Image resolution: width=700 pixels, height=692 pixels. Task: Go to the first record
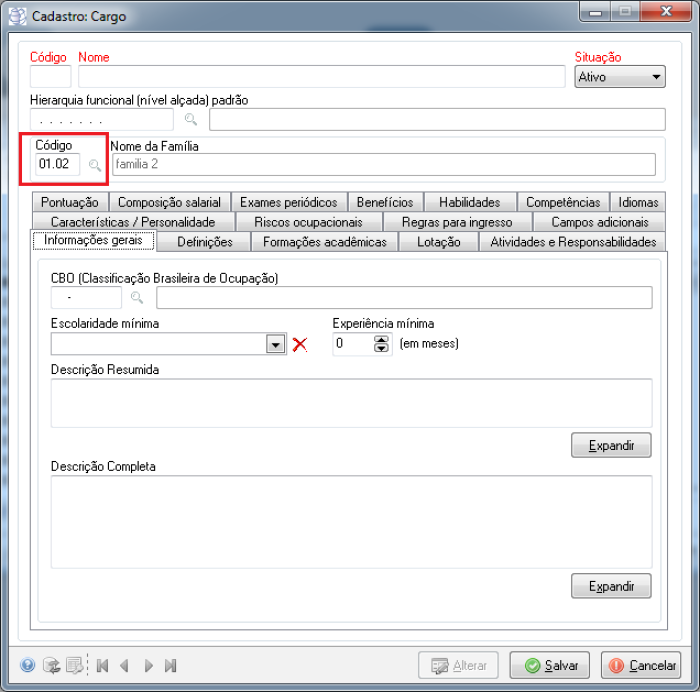click(102, 665)
